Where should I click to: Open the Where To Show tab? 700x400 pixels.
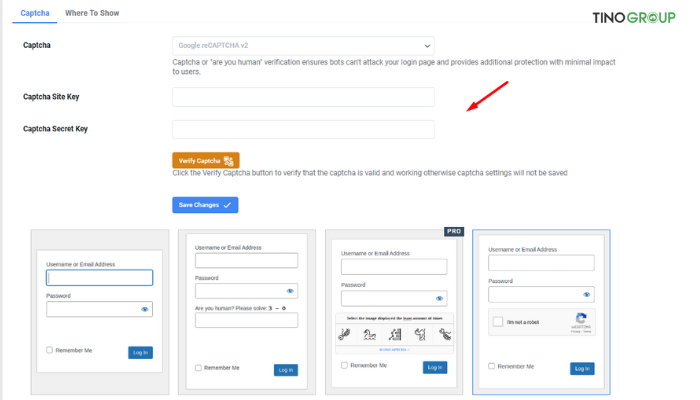[92, 13]
